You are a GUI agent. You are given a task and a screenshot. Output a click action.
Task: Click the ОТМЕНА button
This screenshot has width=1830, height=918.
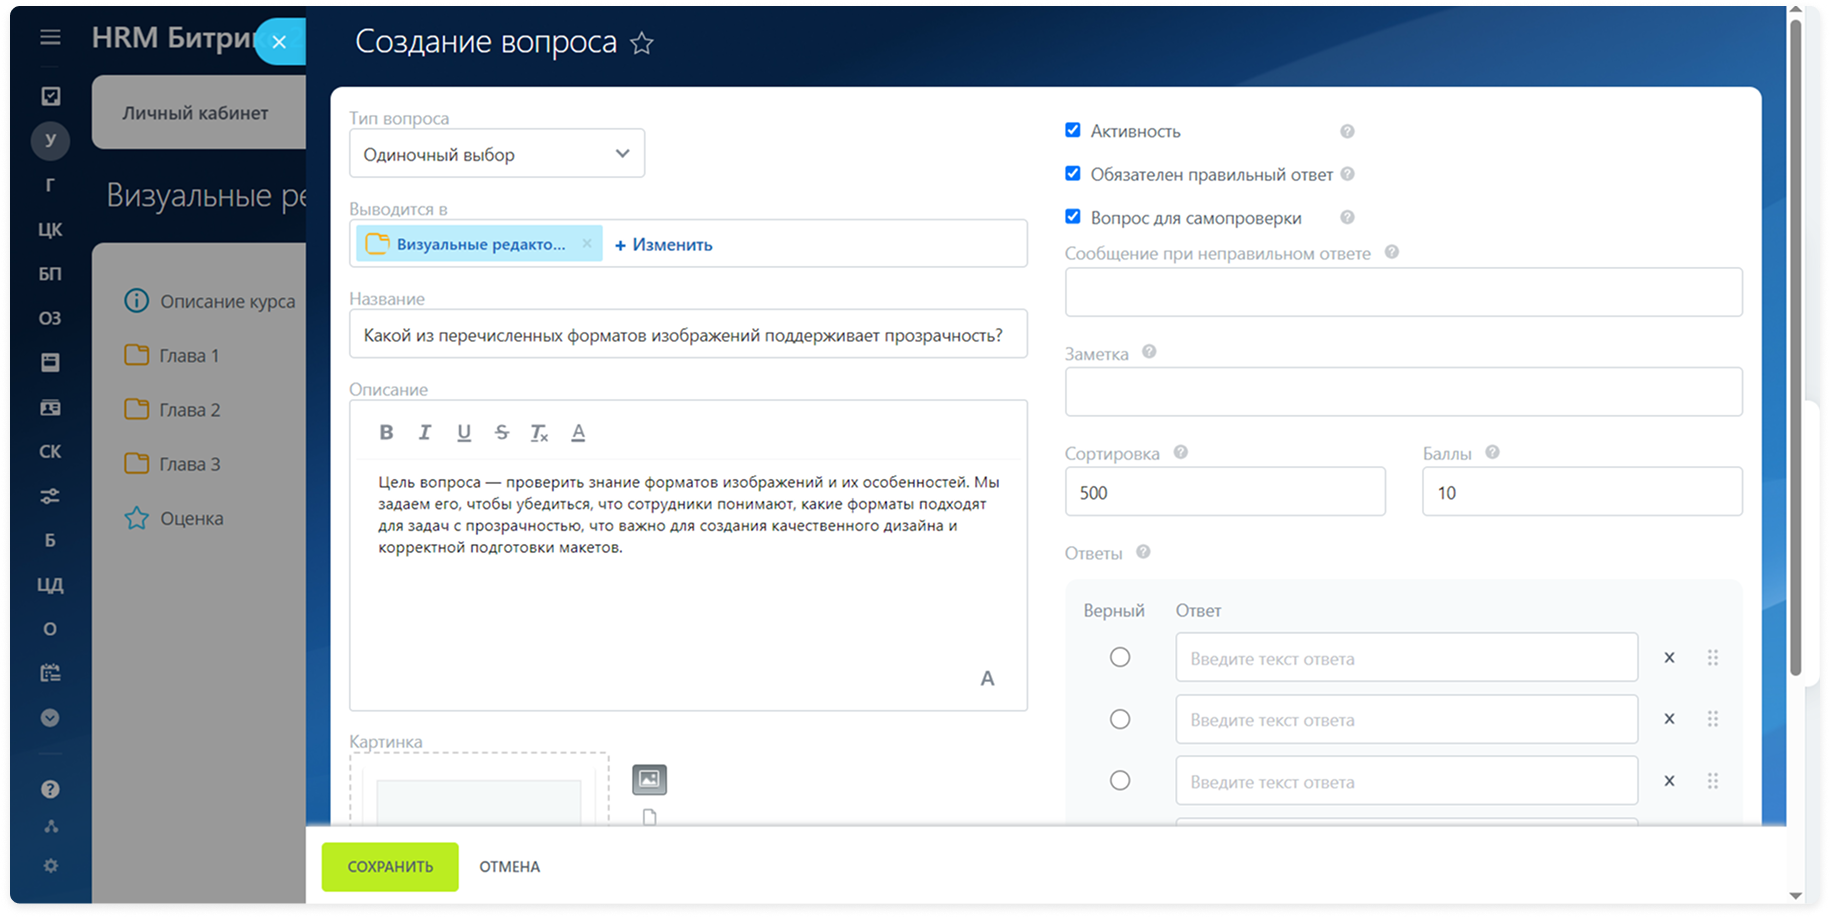tap(509, 867)
